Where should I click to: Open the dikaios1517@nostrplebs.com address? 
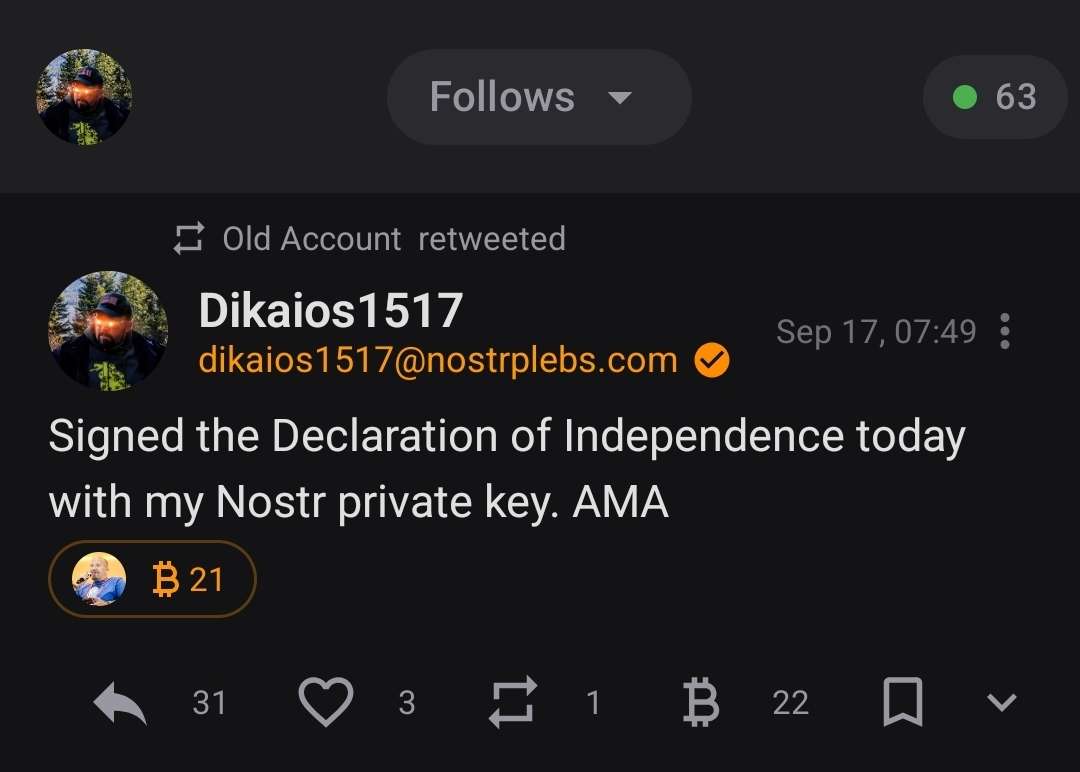[438, 360]
